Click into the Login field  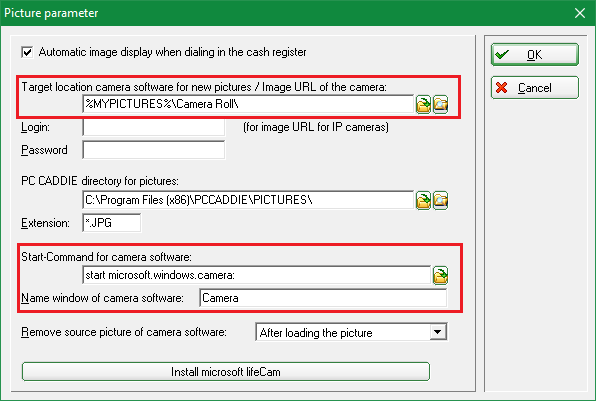154,127
